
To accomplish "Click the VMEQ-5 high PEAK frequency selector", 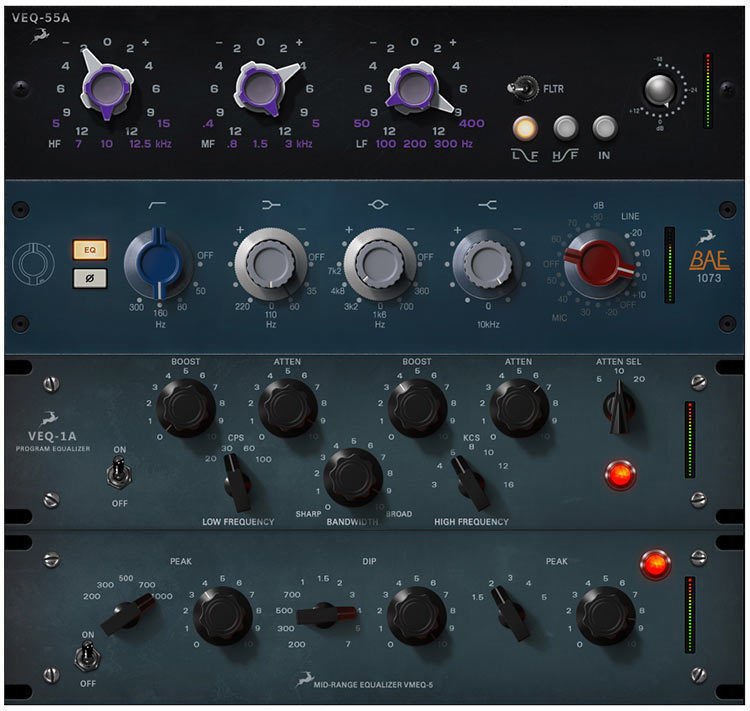I will pos(512,614).
